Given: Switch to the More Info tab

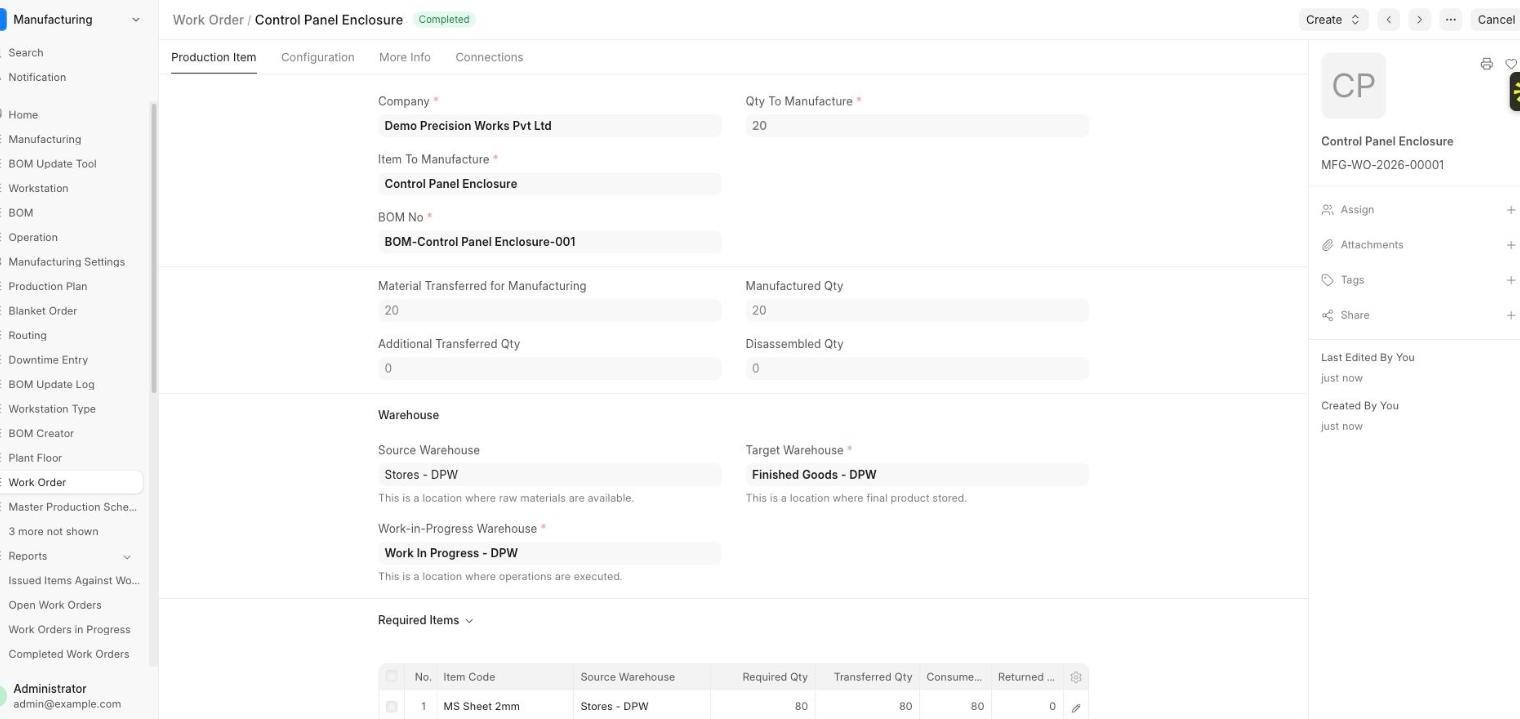Looking at the screenshot, I should (405, 57).
